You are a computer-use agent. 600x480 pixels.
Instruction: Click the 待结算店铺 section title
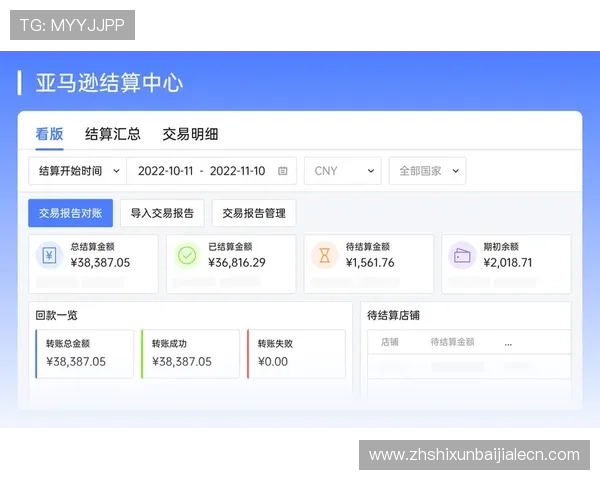click(x=393, y=315)
